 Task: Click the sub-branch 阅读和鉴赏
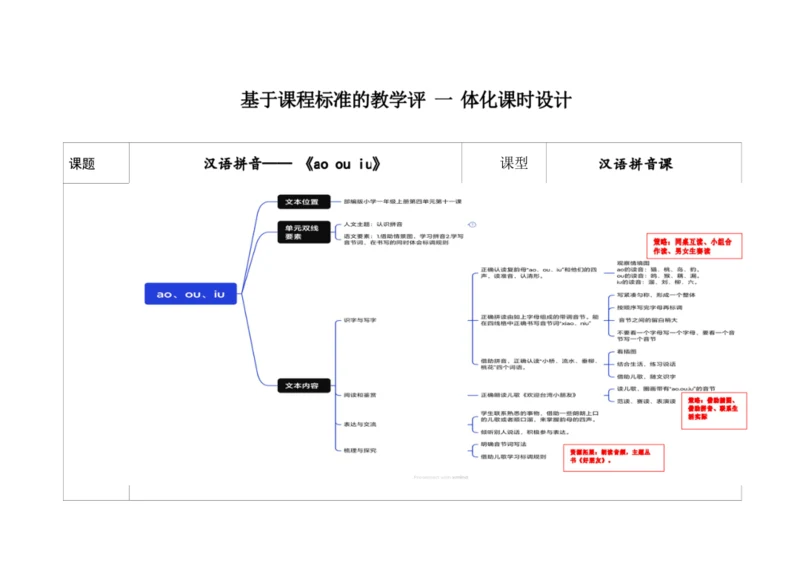[x=360, y=395]
